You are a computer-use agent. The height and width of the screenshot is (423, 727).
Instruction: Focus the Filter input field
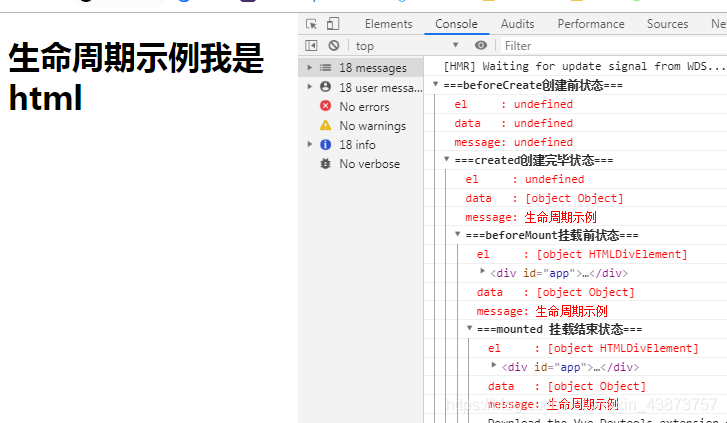click(x=615, y=46)
